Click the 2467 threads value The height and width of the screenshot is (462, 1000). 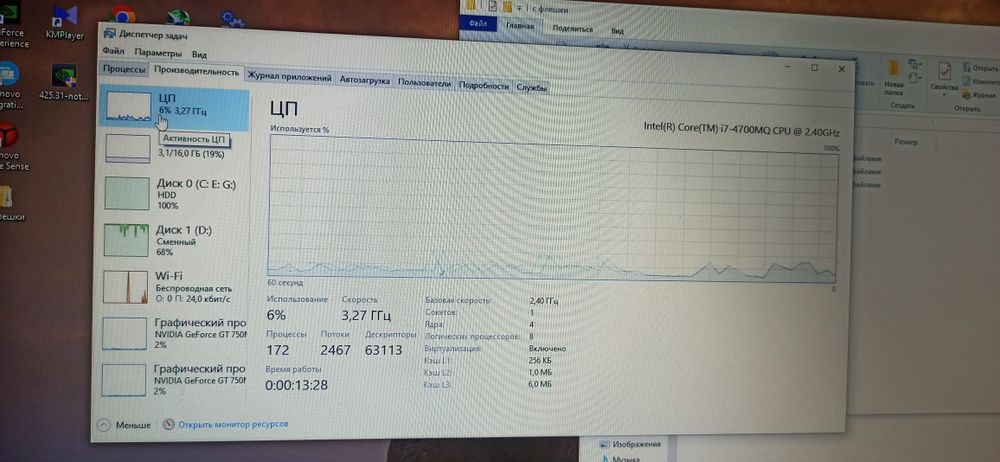tap(335, 350)
